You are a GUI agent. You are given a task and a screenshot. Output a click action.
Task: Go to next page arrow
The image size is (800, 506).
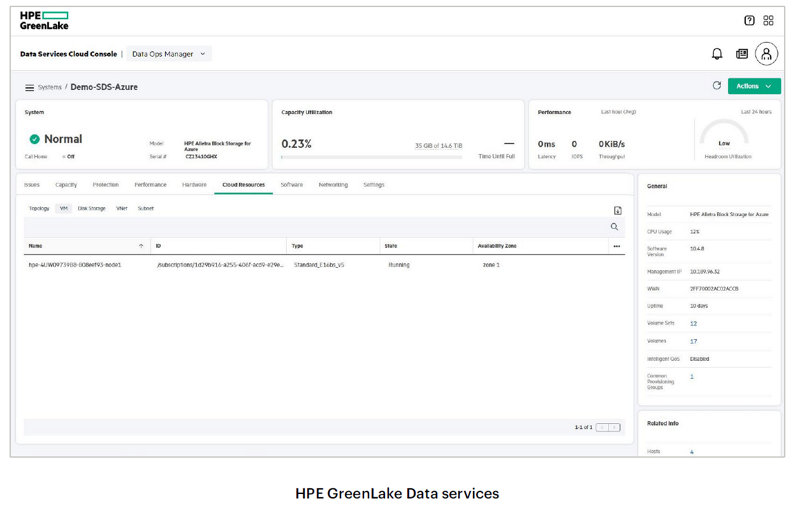614,427
